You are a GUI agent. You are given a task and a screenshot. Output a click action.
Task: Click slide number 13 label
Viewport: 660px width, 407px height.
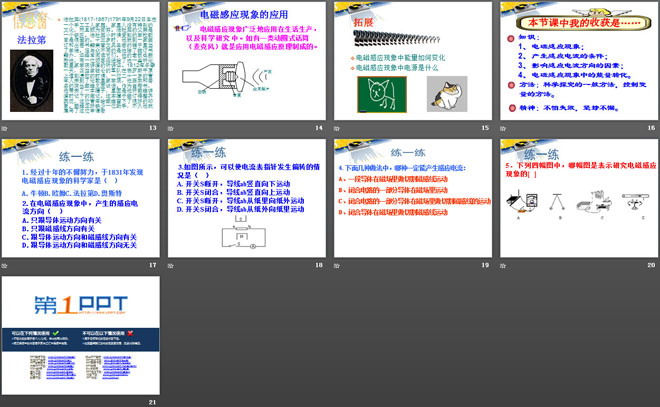tap(152, 128)
